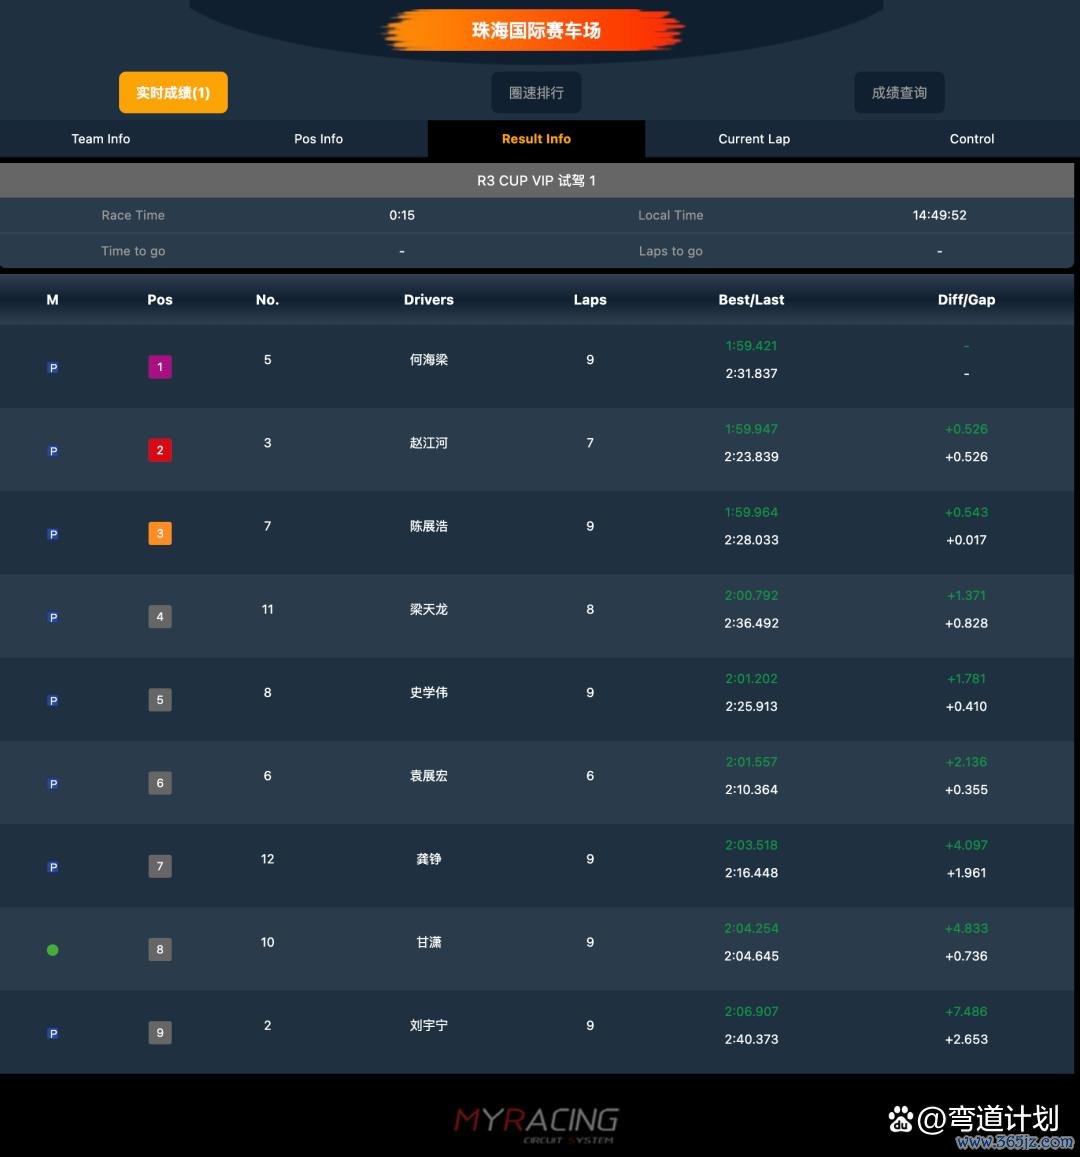Open the 圈速排行 lap ranking button
This screenshot has height=1157, width=1080.
pyautogui.click(x=536, y=92)
